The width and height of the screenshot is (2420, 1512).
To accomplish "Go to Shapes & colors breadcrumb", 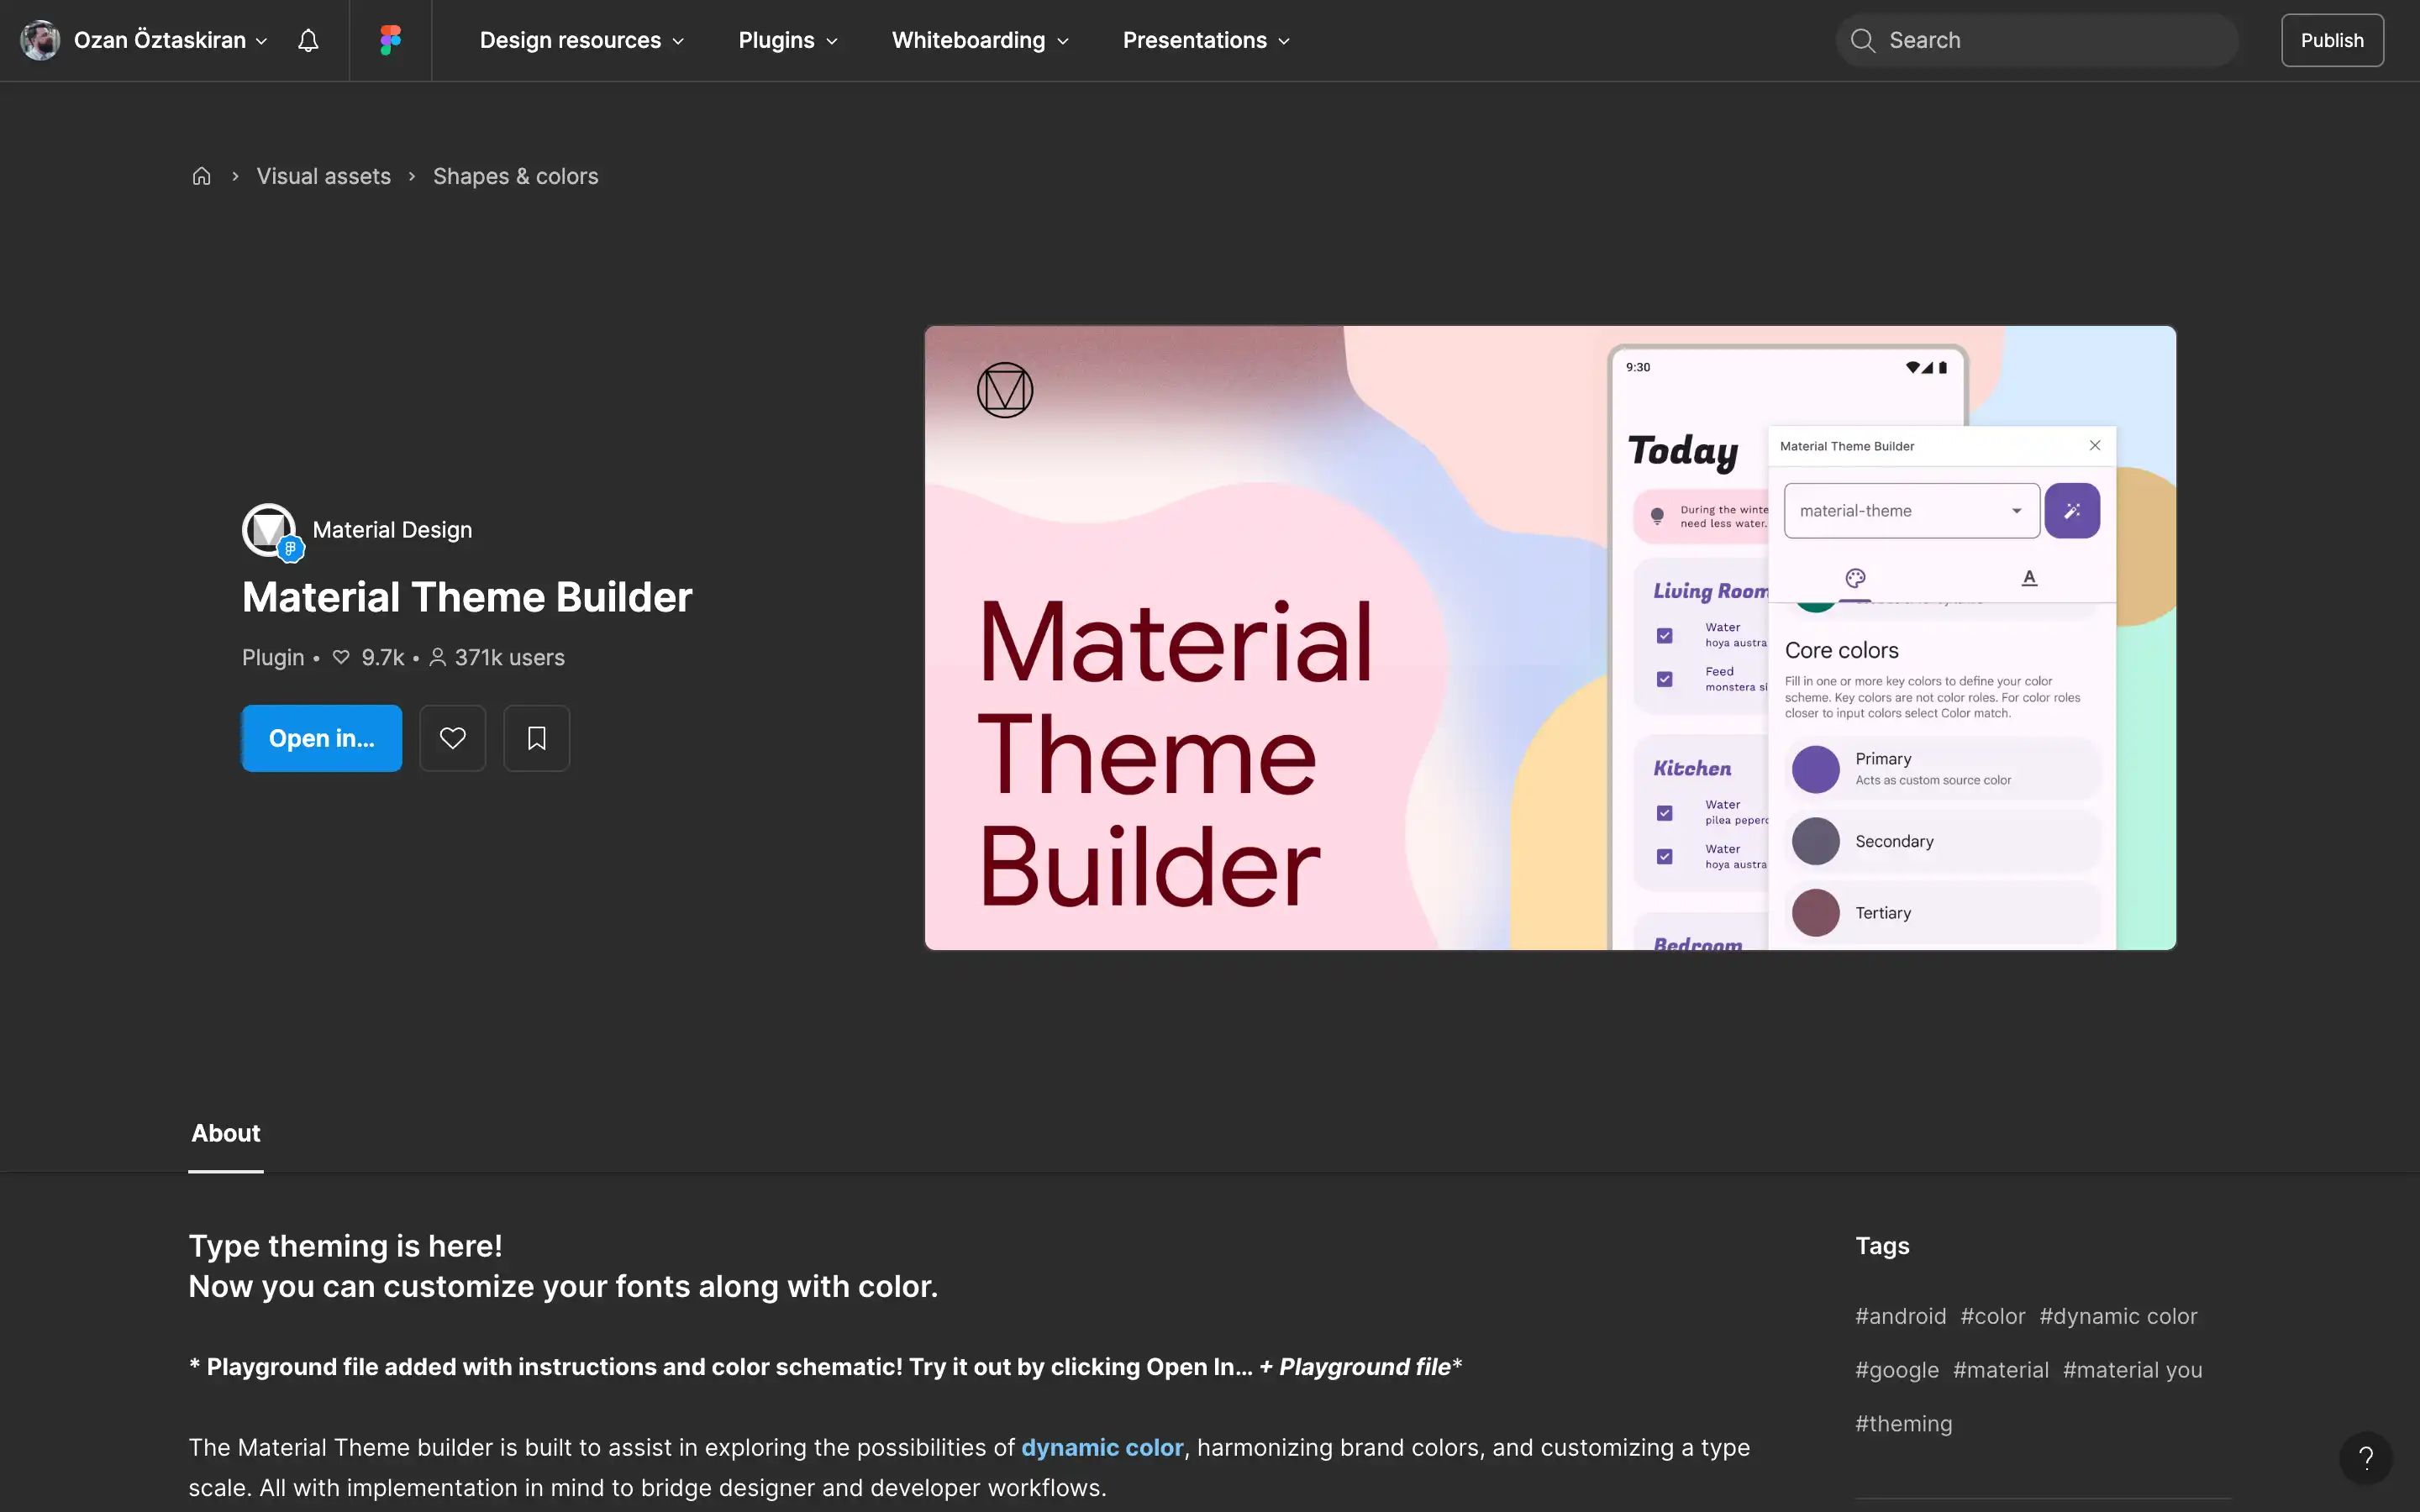I will [x=516, y=176].
